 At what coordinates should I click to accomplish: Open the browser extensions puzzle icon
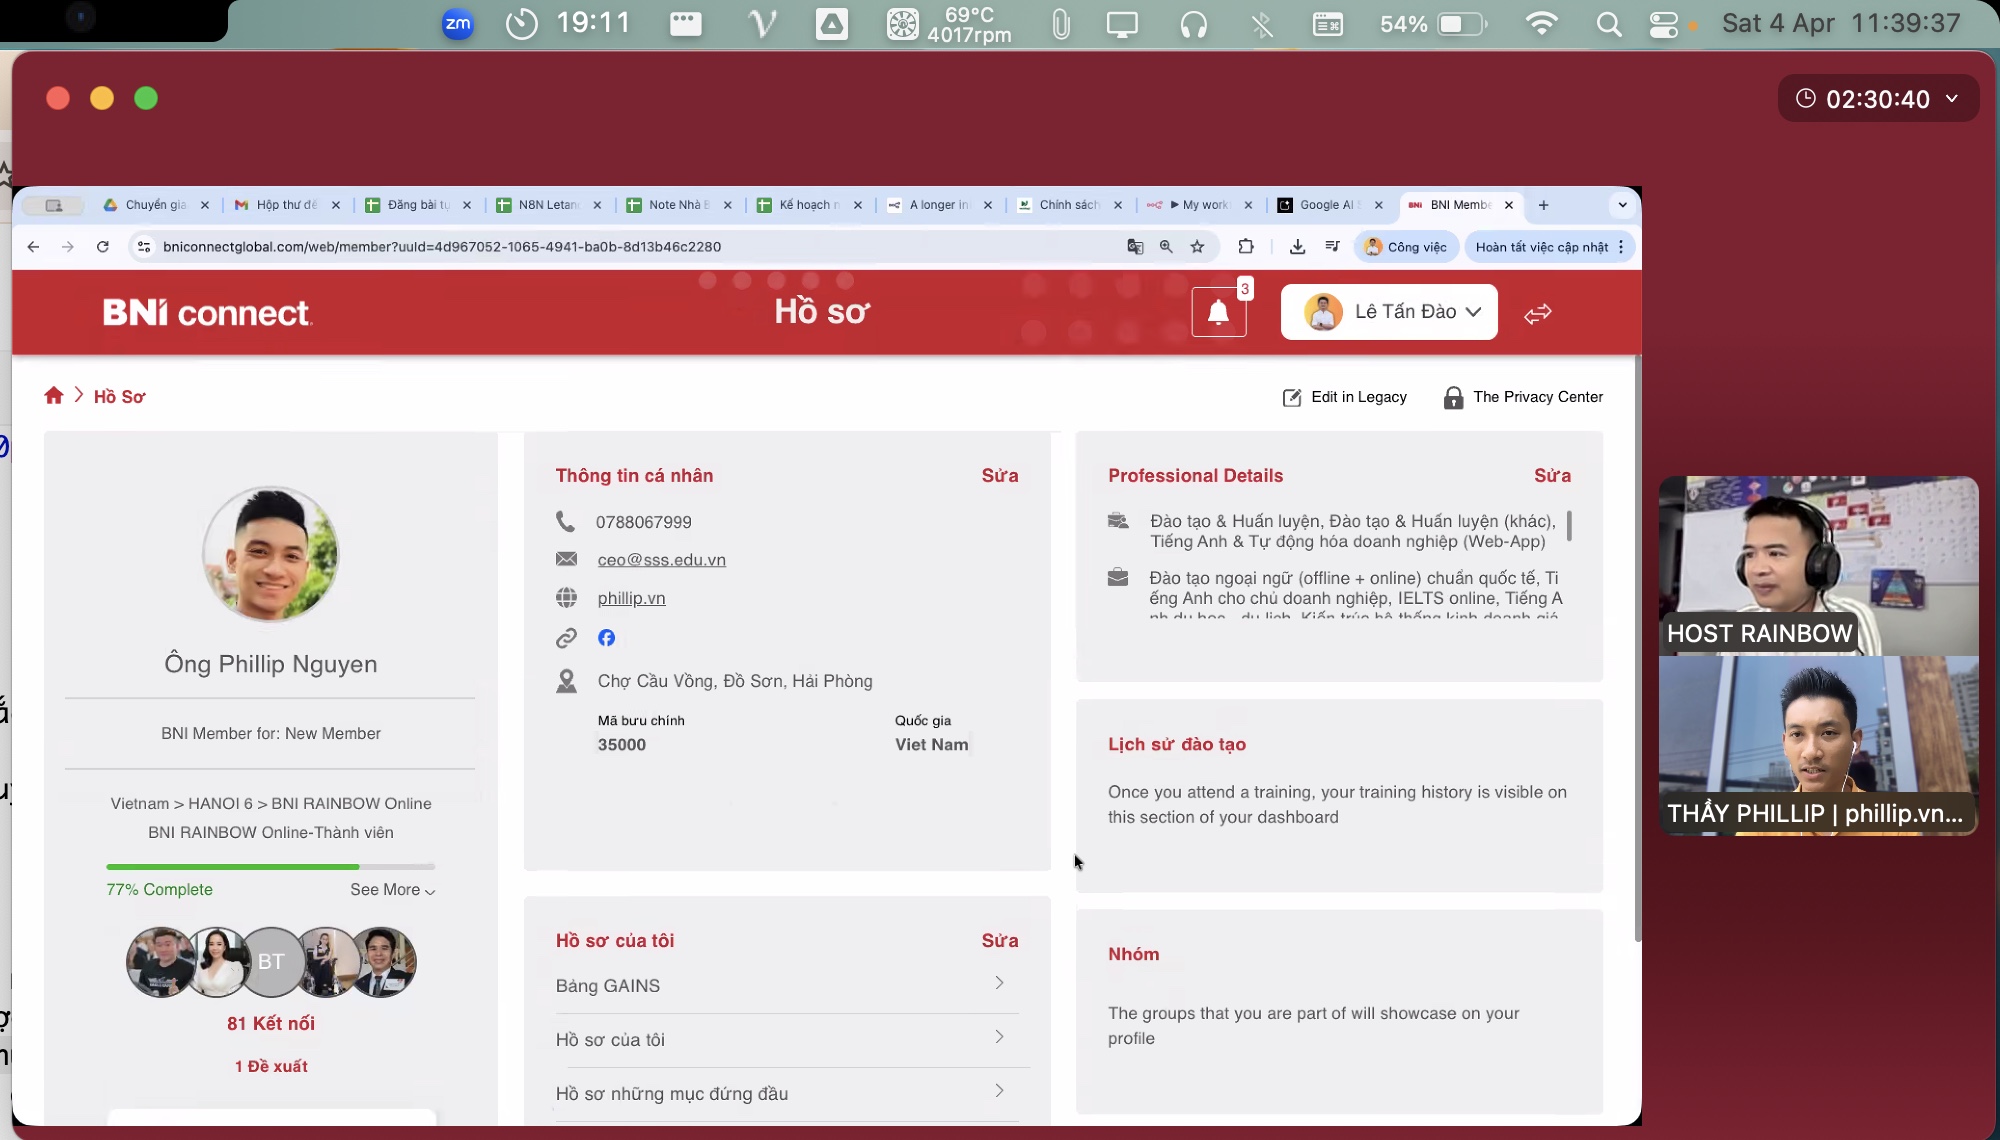click(x=1246, y=247)
